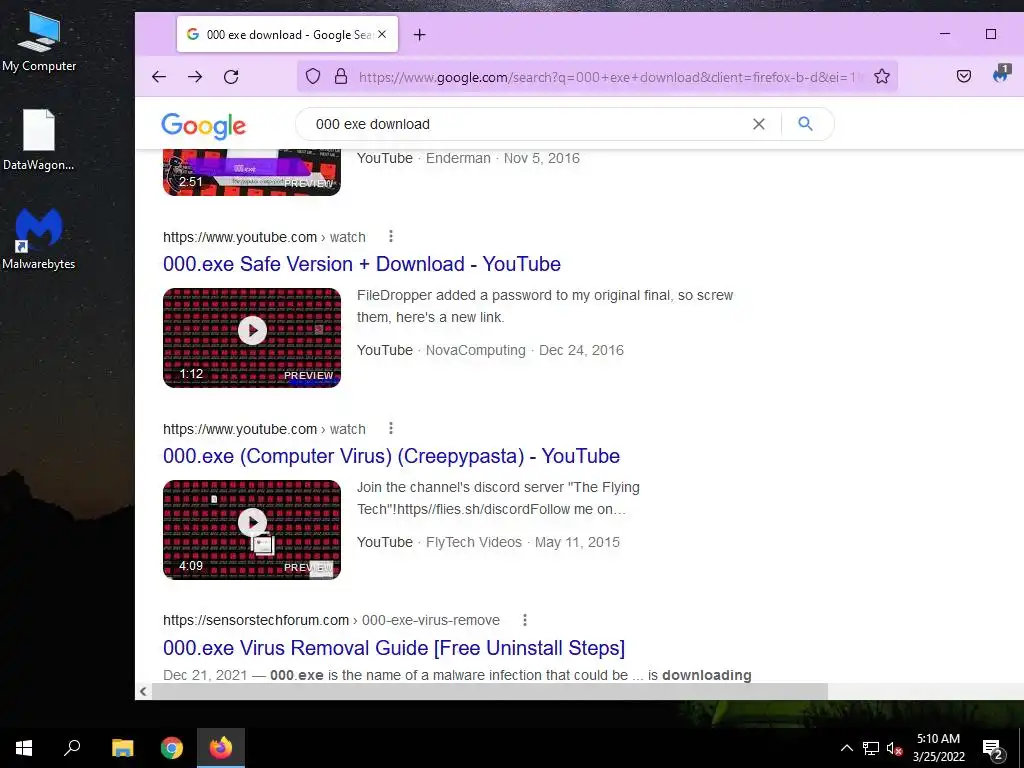Image resolution: width=1024 pixels, height=768 pixels.
Task: Click the Google search box text
Action: coord(373,124)
